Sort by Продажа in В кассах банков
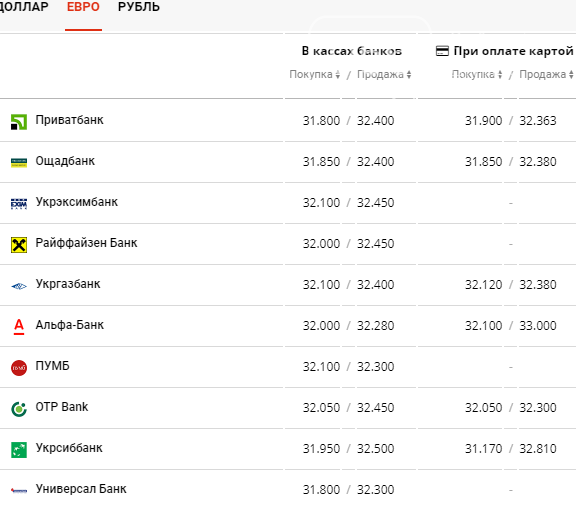Viewport: 576px width, 509px height. click(384, 75)
